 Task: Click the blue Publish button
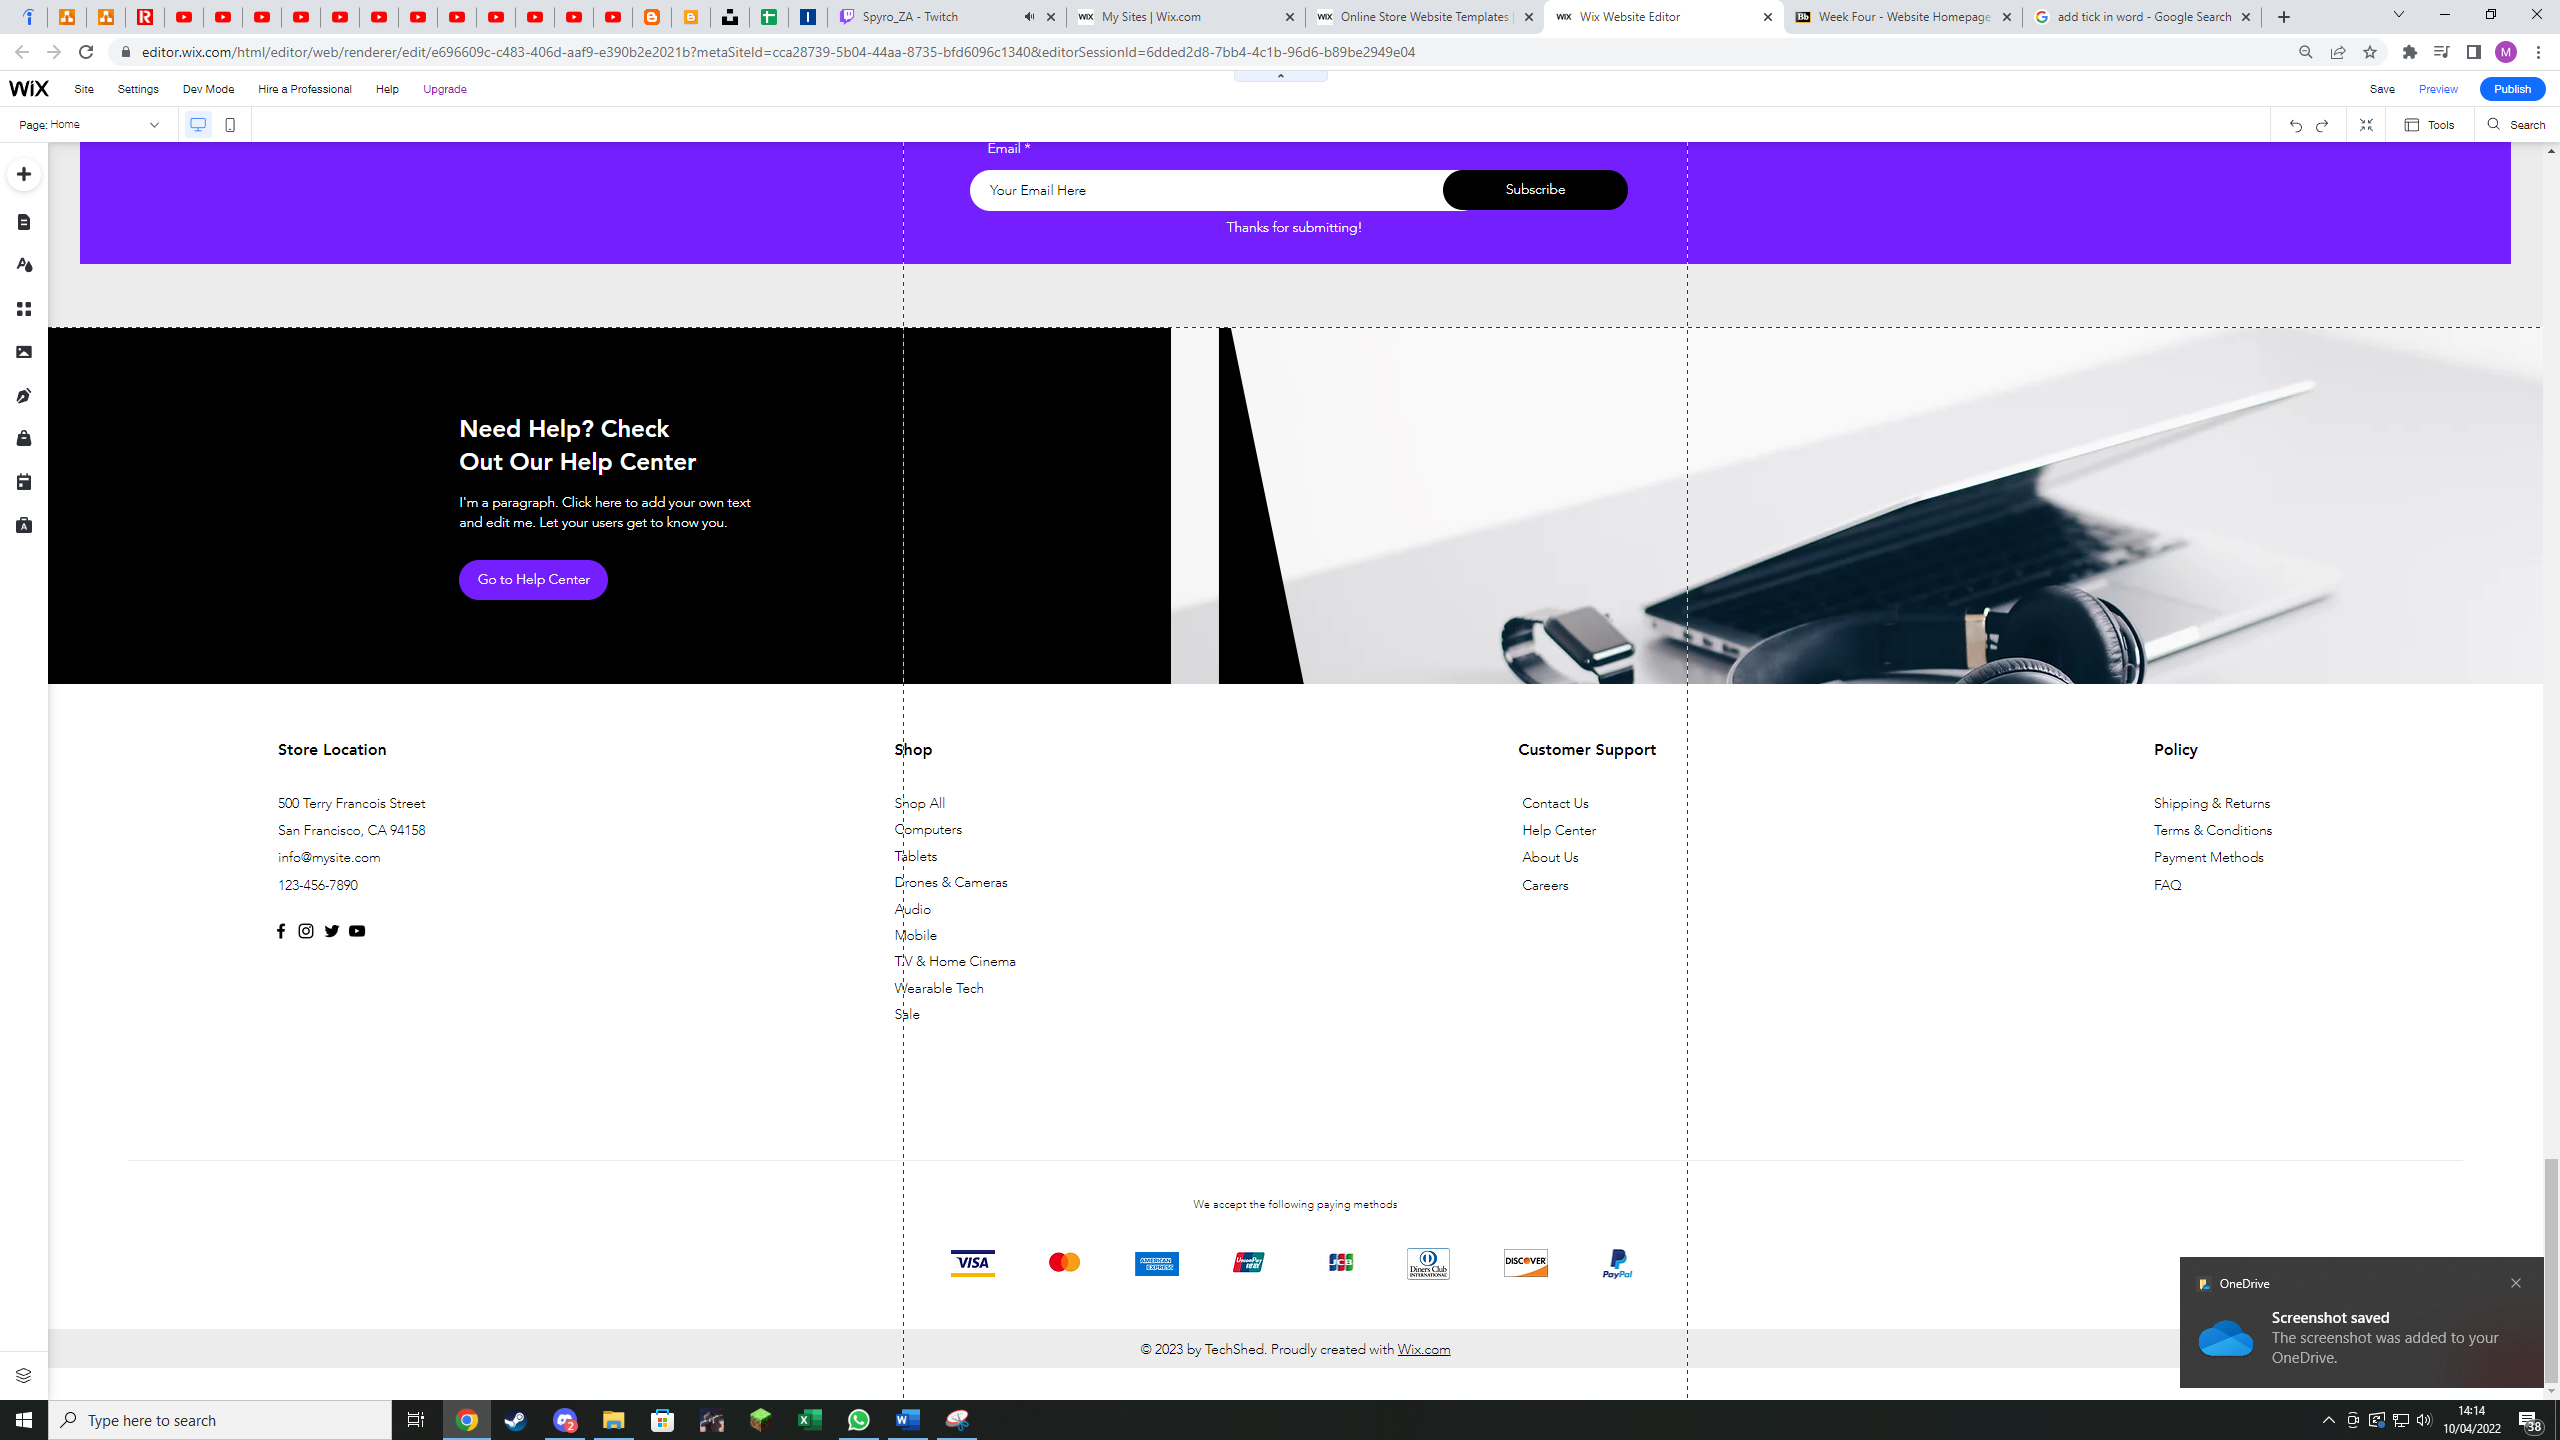tap(2512, 89)
